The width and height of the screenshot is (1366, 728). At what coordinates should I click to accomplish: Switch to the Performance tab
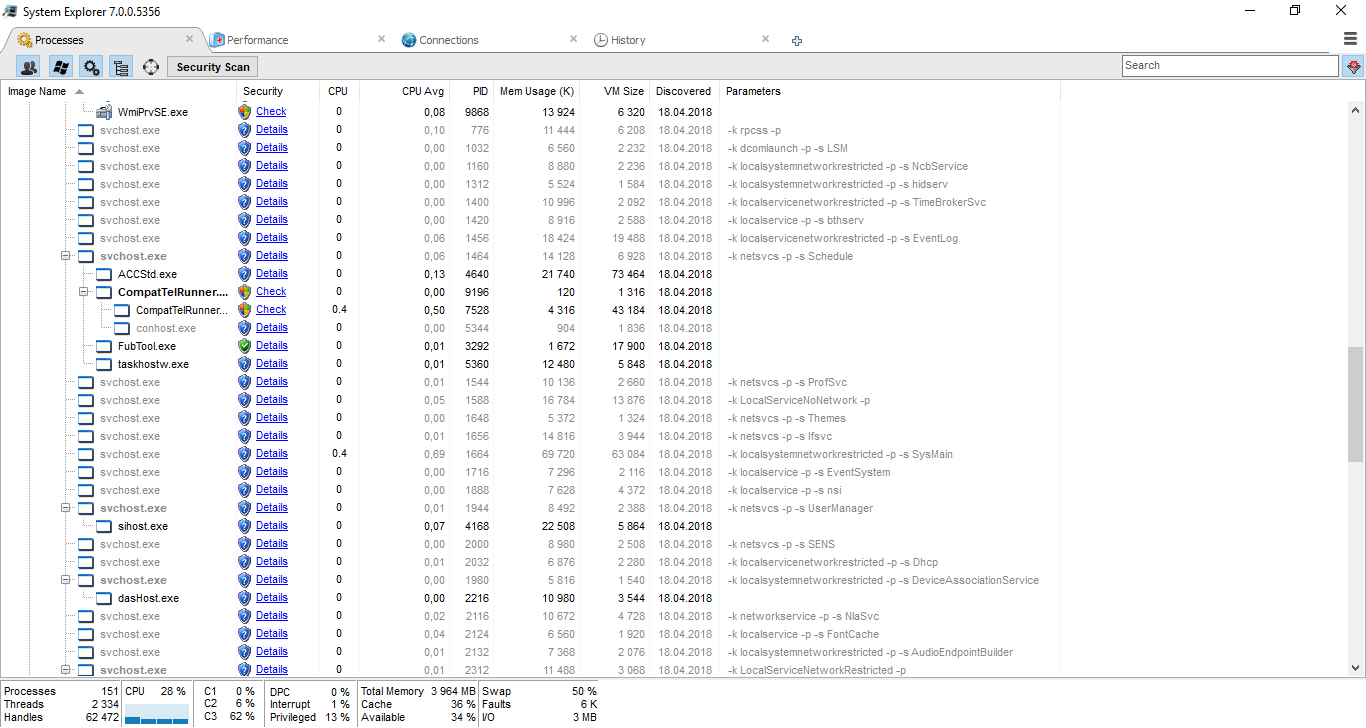(257, 40)
